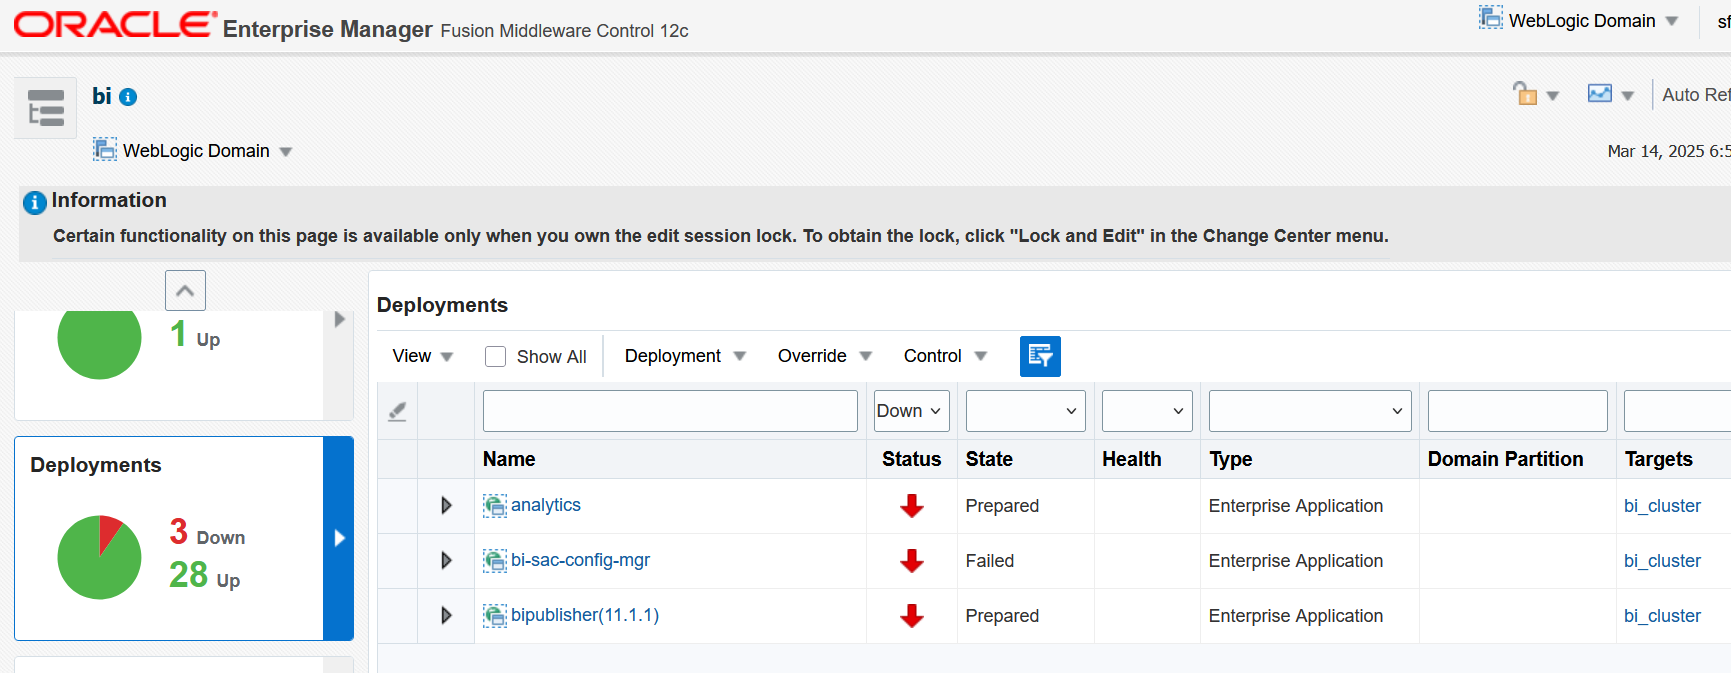The image size is (1731, 673).
Task: Collapse panel with the up chevron button
Action: coord(185,290)
